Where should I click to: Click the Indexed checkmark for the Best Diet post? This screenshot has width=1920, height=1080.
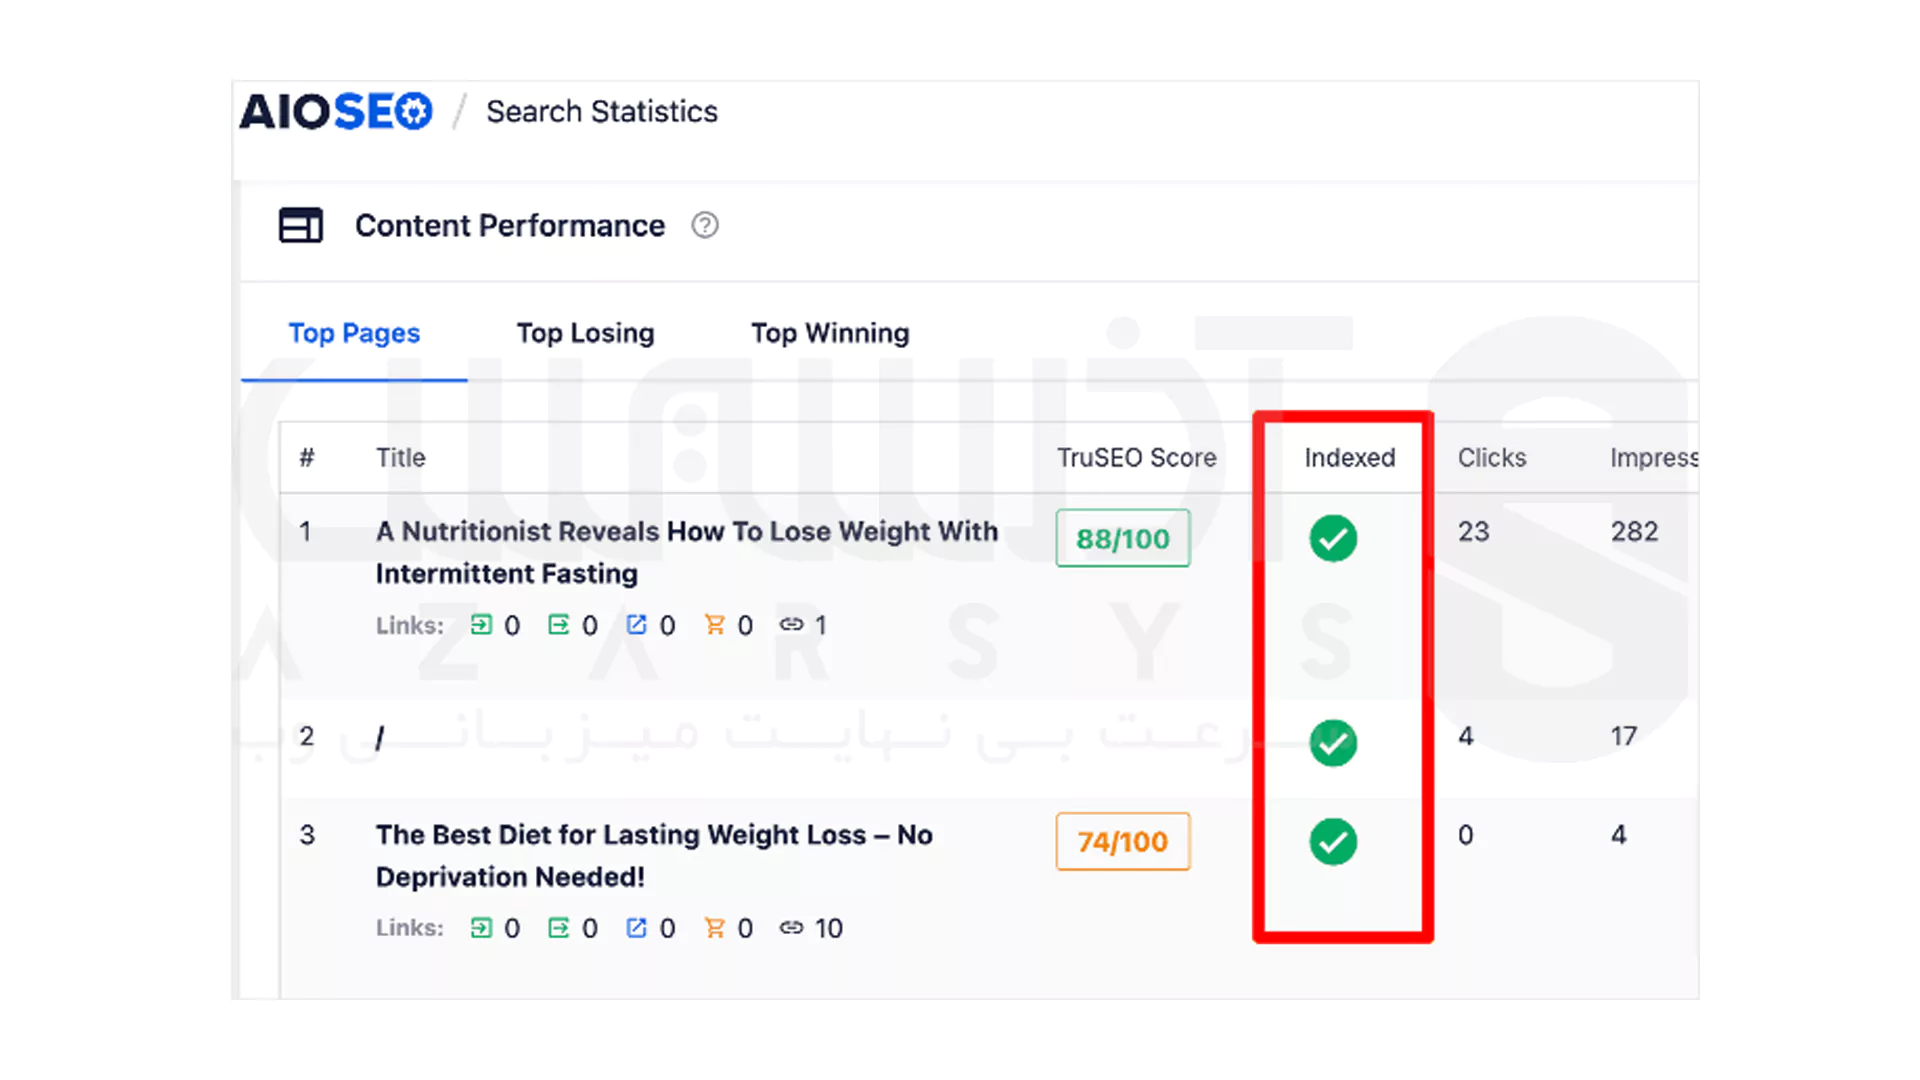click(1332, 841)
